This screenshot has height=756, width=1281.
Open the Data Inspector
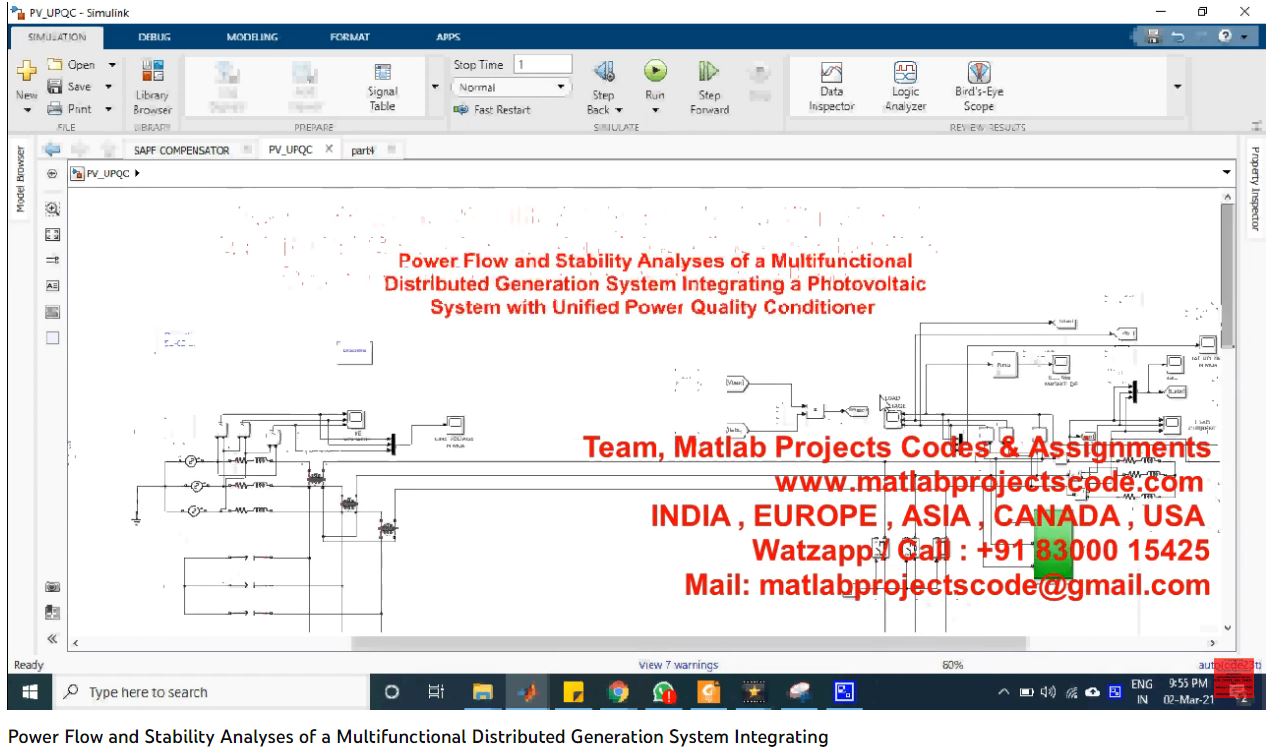[x=831, y=86]
